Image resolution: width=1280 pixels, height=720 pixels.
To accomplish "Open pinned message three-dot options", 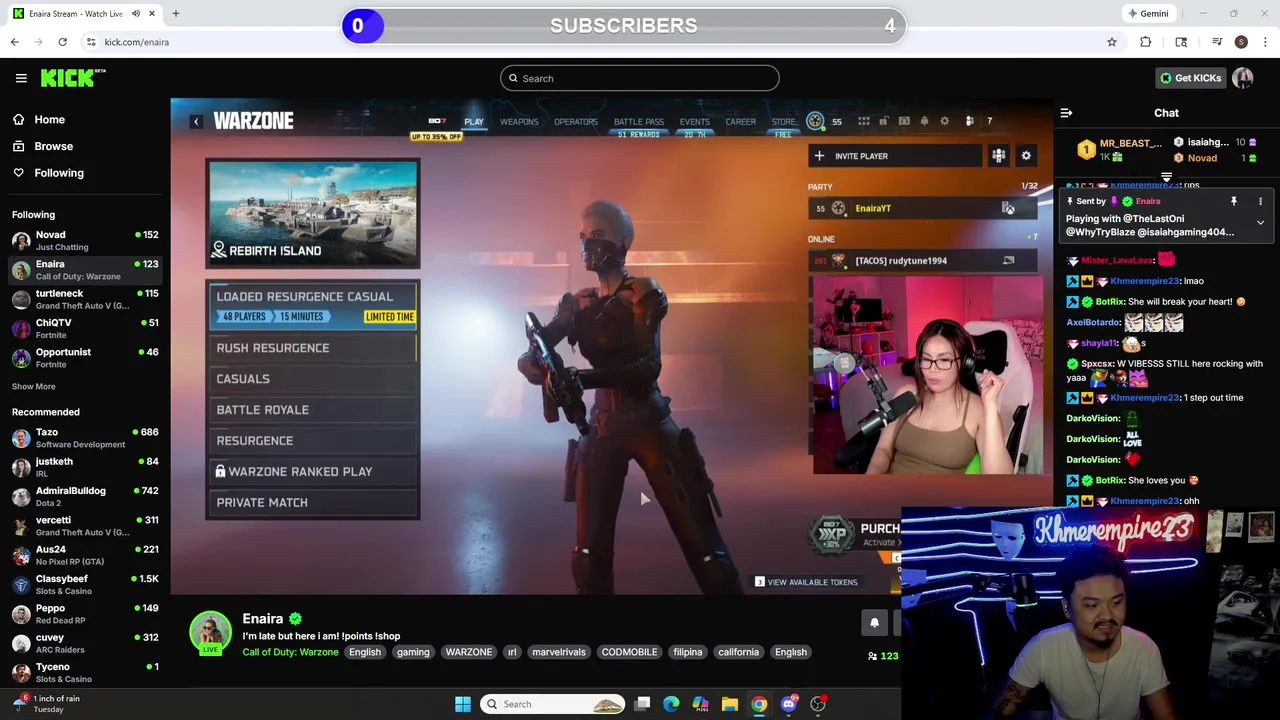I will [1260, 201].
